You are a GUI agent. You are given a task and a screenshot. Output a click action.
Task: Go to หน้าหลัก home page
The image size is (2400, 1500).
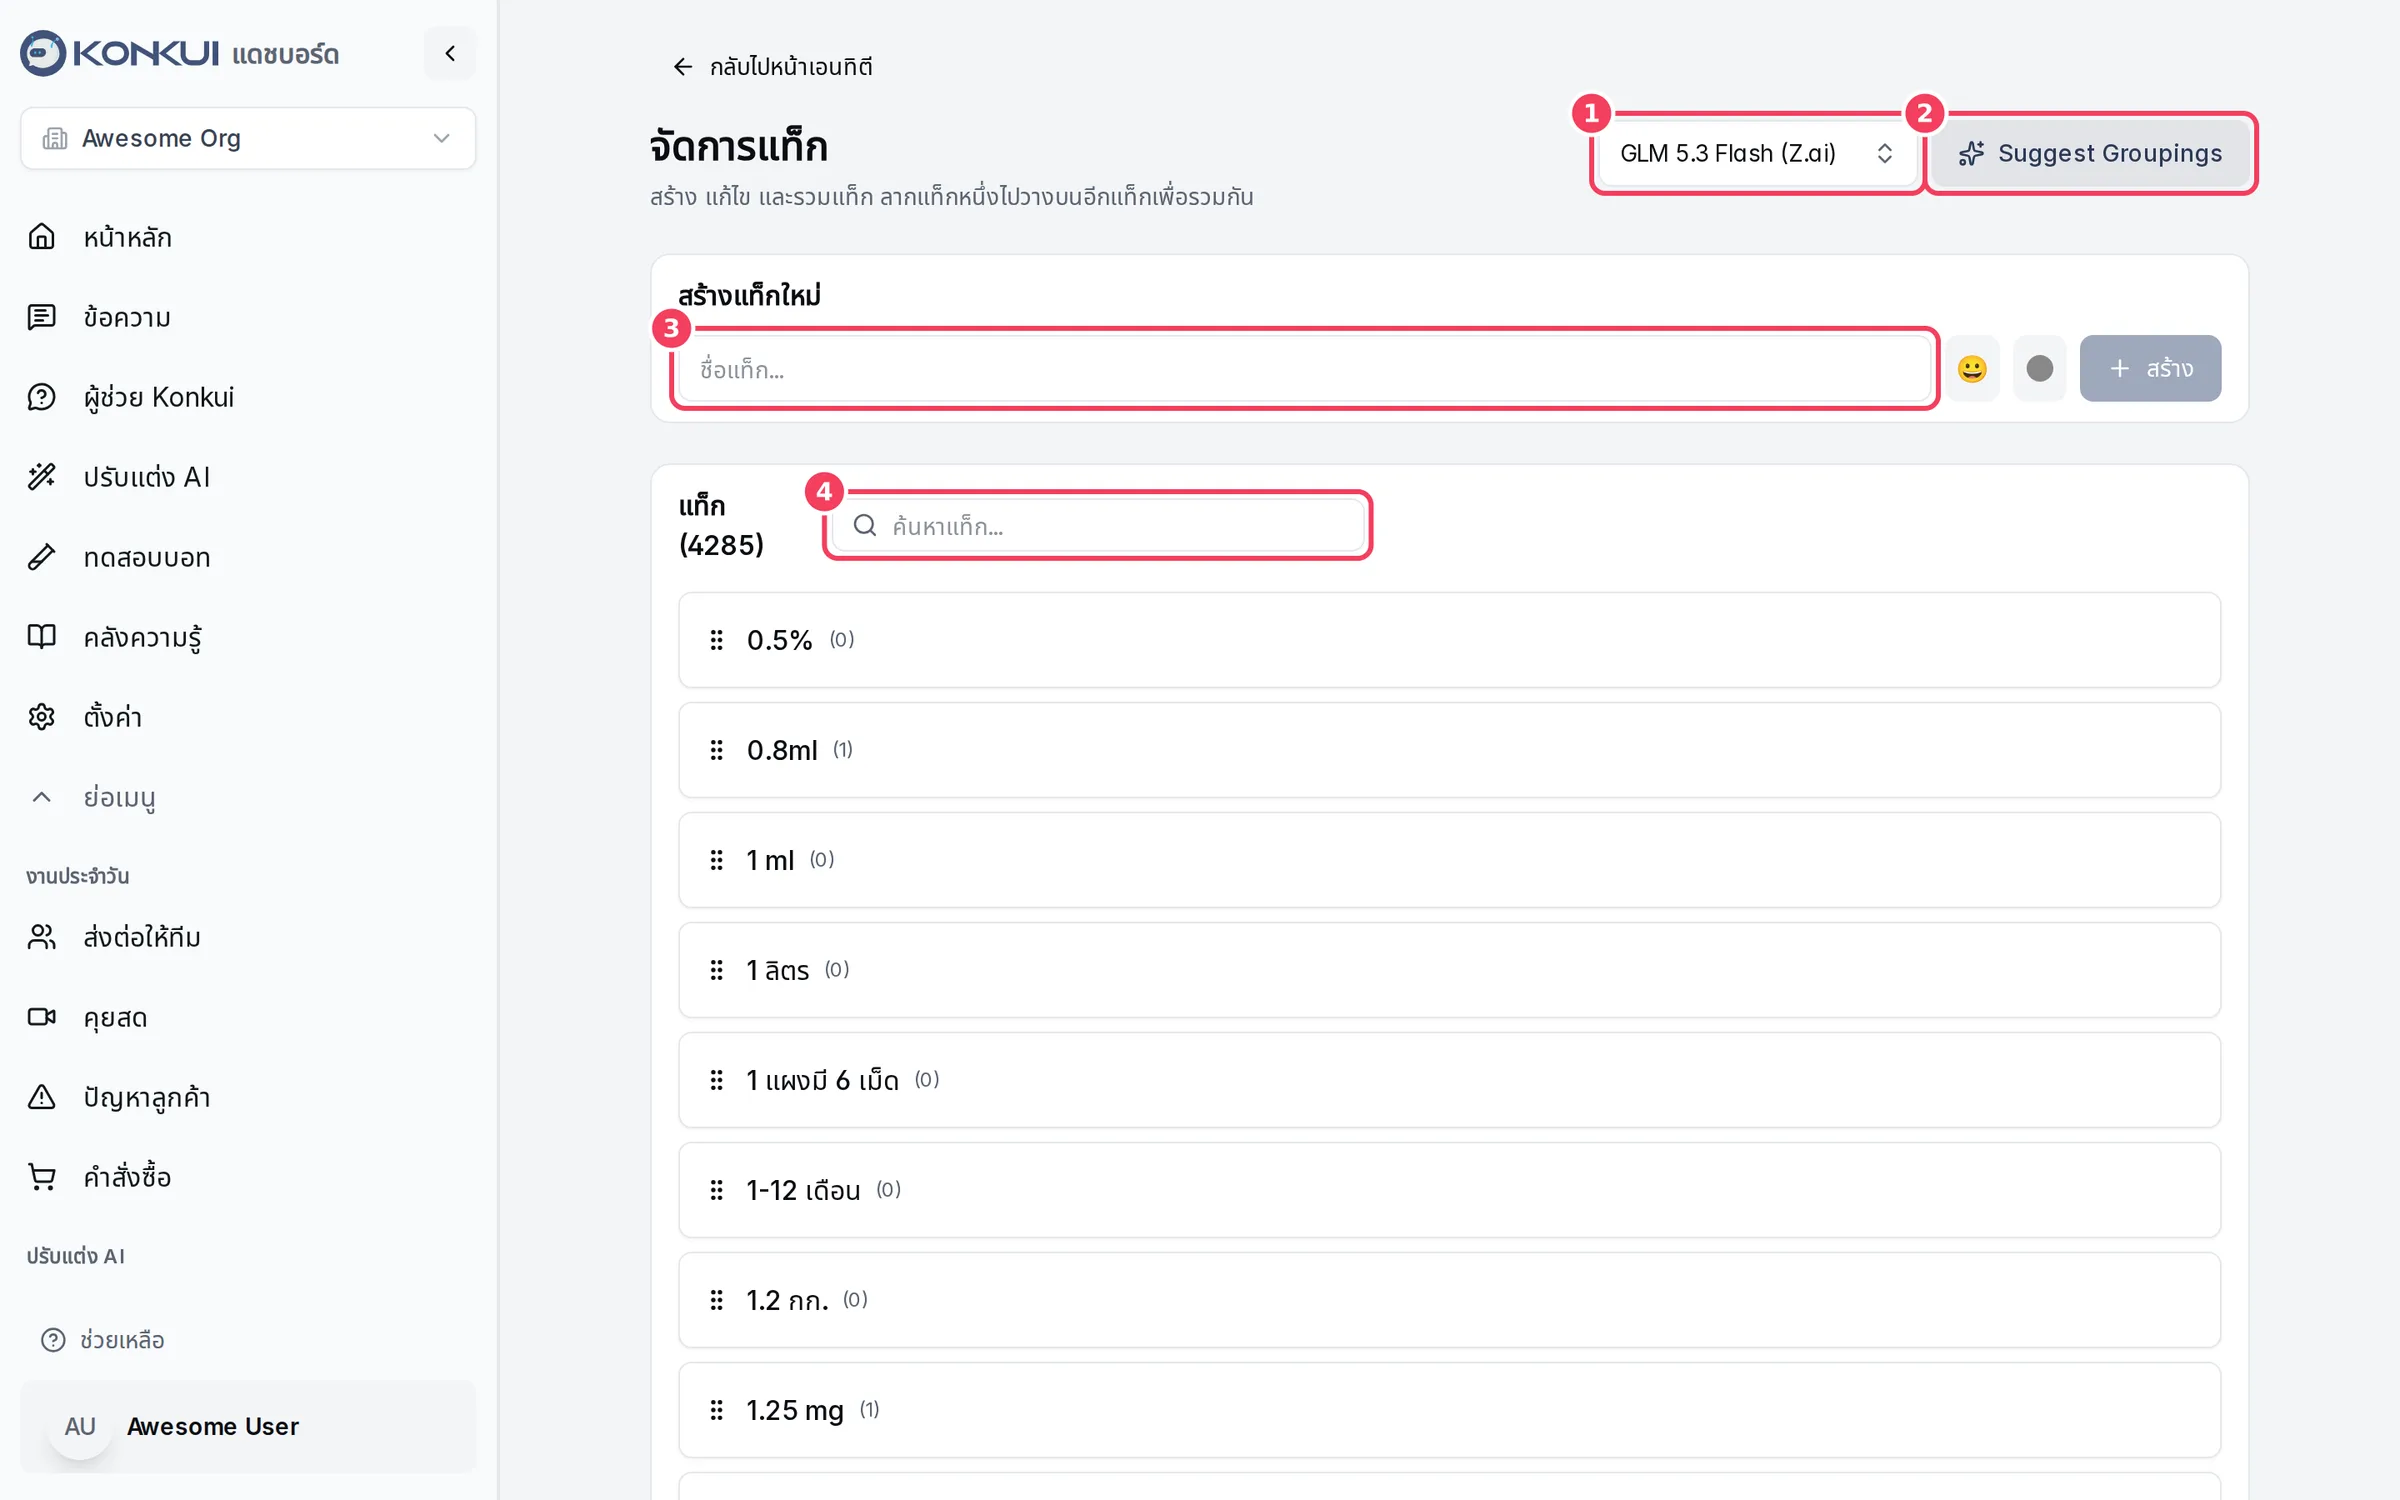click(127, 237)
